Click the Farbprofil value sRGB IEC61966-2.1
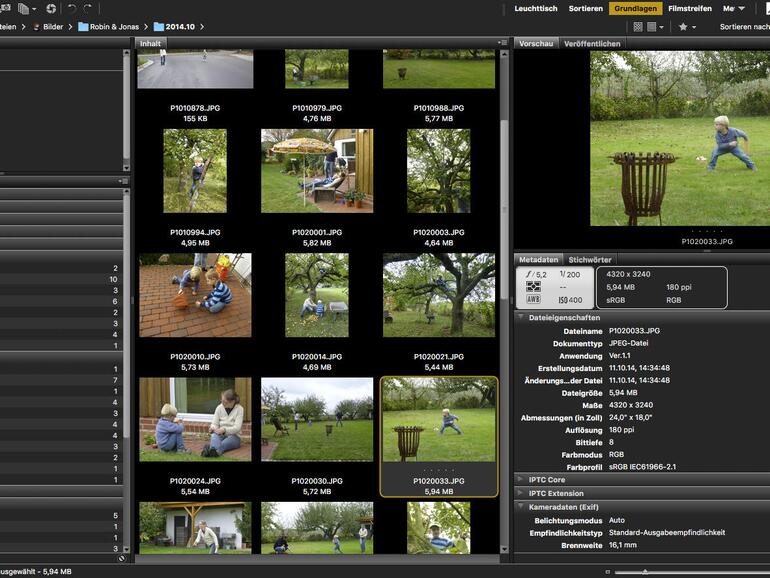This screenshot has height=578, width=770. click(642, 467)
